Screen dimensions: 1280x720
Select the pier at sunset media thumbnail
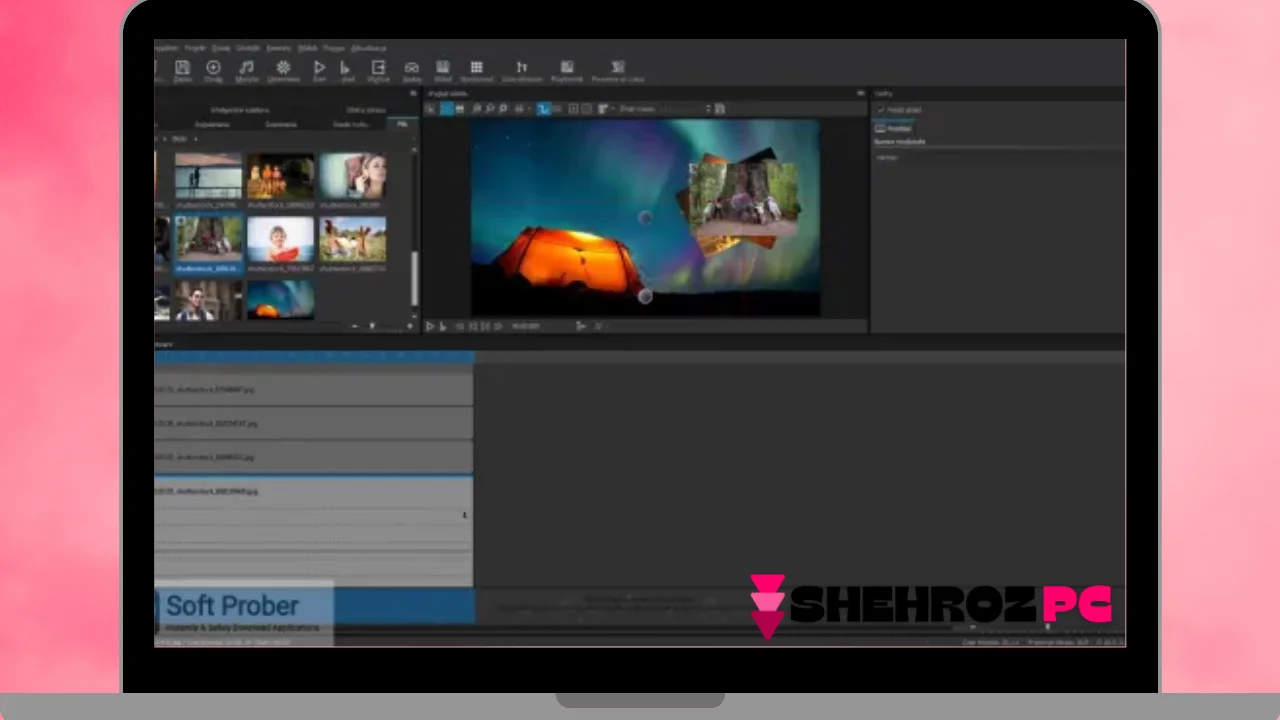(209, 176)
